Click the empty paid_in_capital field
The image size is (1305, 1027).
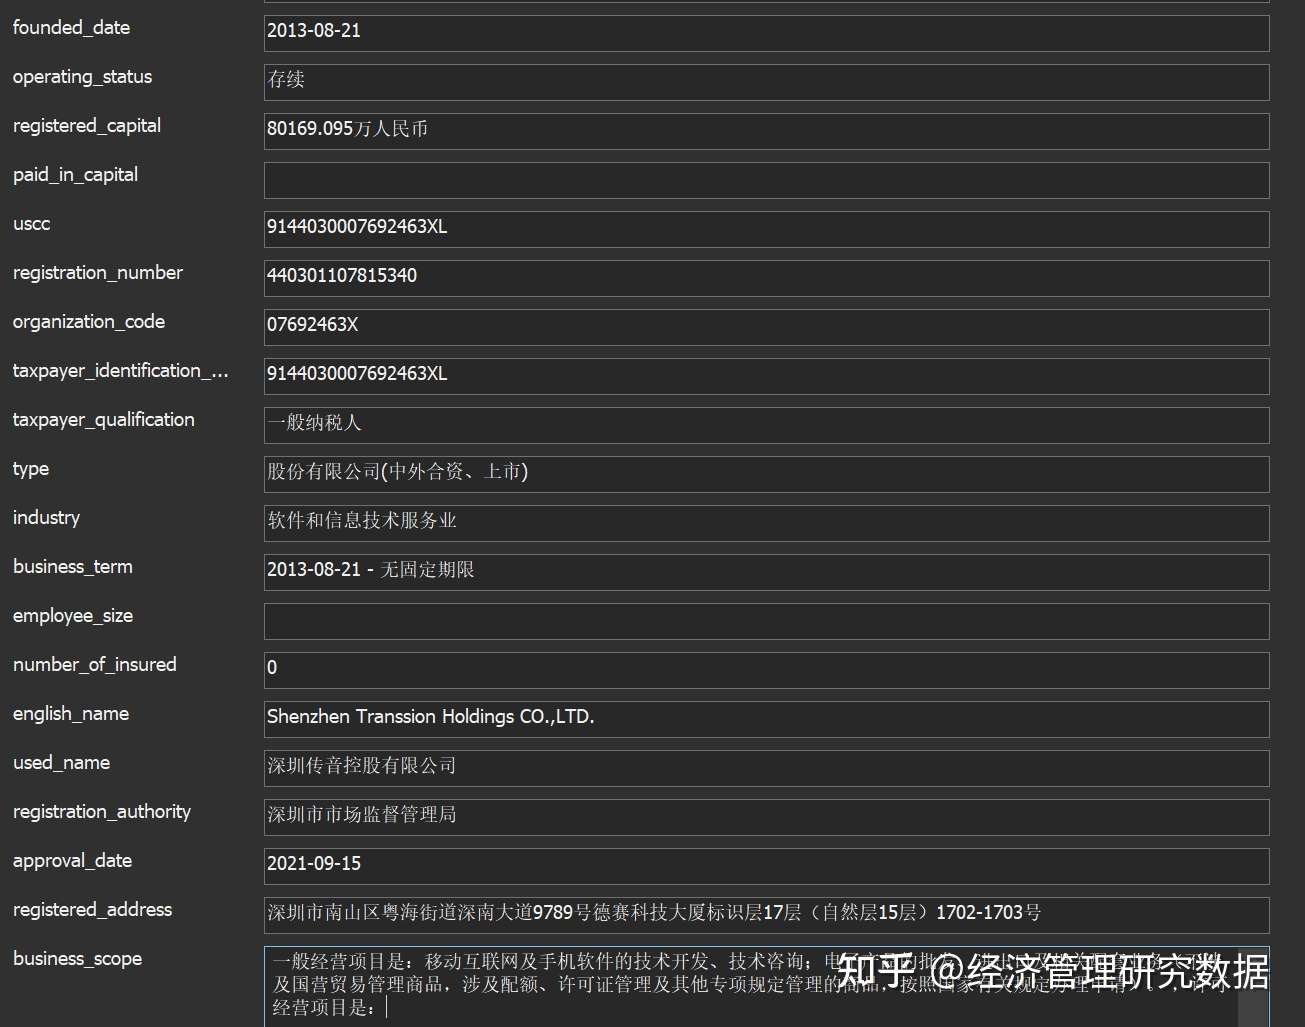766,179
